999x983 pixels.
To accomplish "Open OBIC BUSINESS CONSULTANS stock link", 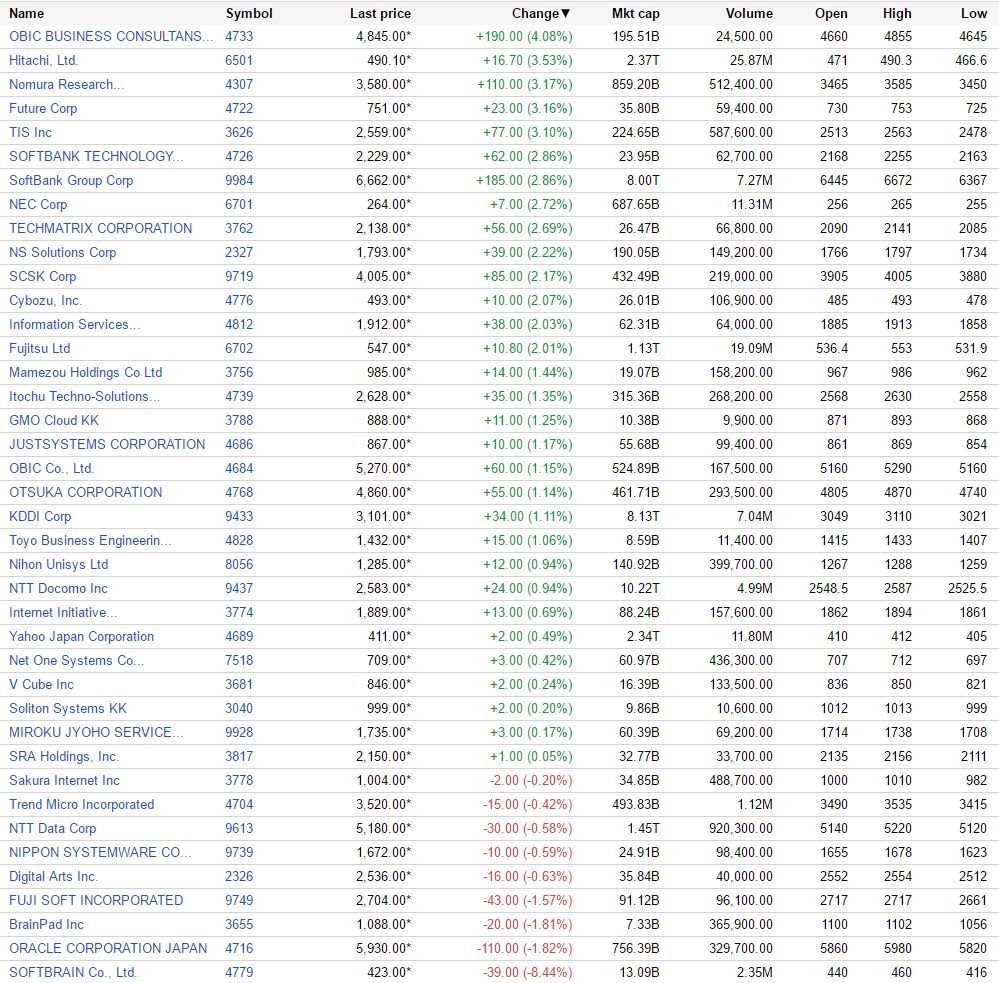I will coord(111,36).
